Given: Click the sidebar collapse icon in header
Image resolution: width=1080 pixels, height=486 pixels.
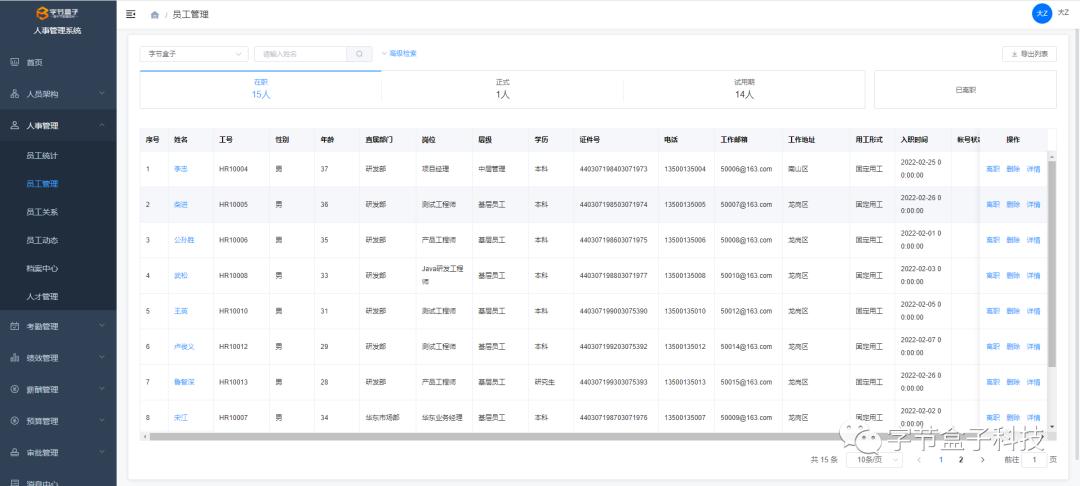Looking at the screenshot, I should tap(131, 14).
